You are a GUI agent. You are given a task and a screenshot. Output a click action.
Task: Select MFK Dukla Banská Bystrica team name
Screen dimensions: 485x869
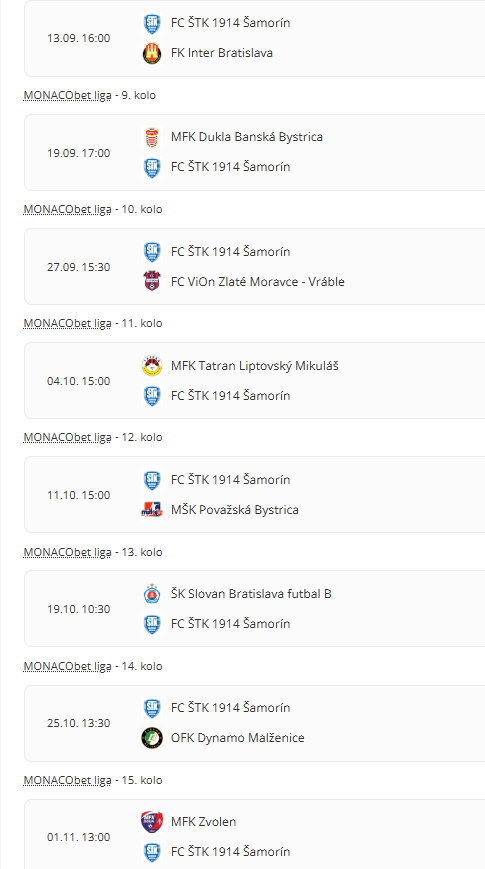click(247, 137)
